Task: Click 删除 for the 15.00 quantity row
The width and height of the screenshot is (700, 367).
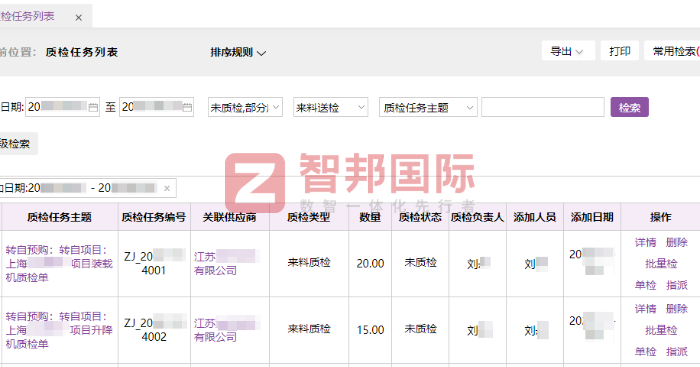Action: tap(676, 309)
